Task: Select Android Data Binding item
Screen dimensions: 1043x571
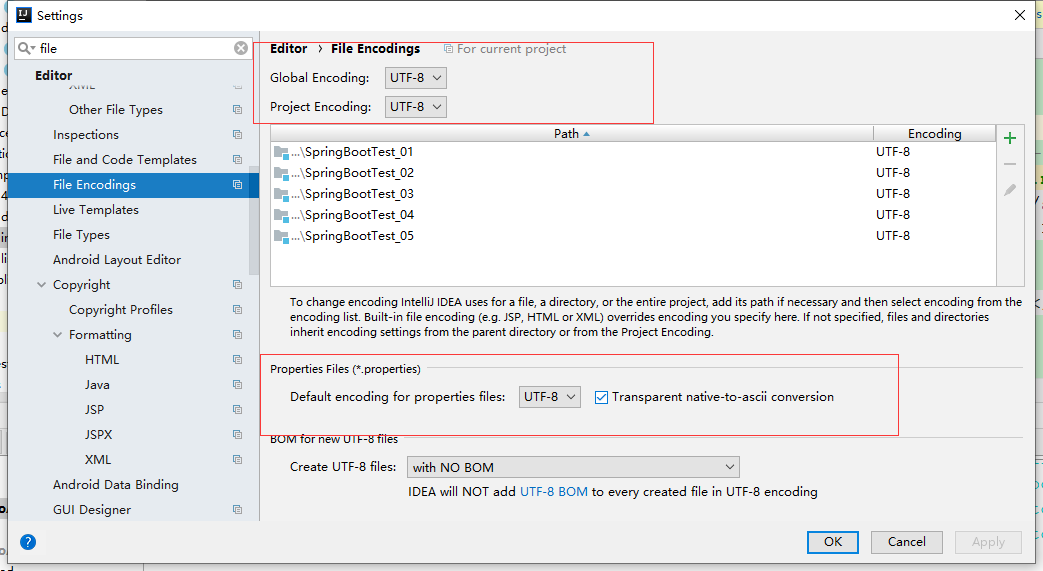Action: 116,484
